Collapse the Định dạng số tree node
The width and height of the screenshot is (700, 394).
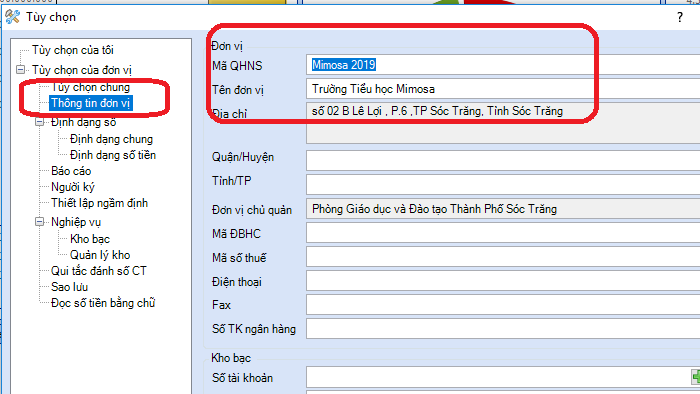click(39, 122)
